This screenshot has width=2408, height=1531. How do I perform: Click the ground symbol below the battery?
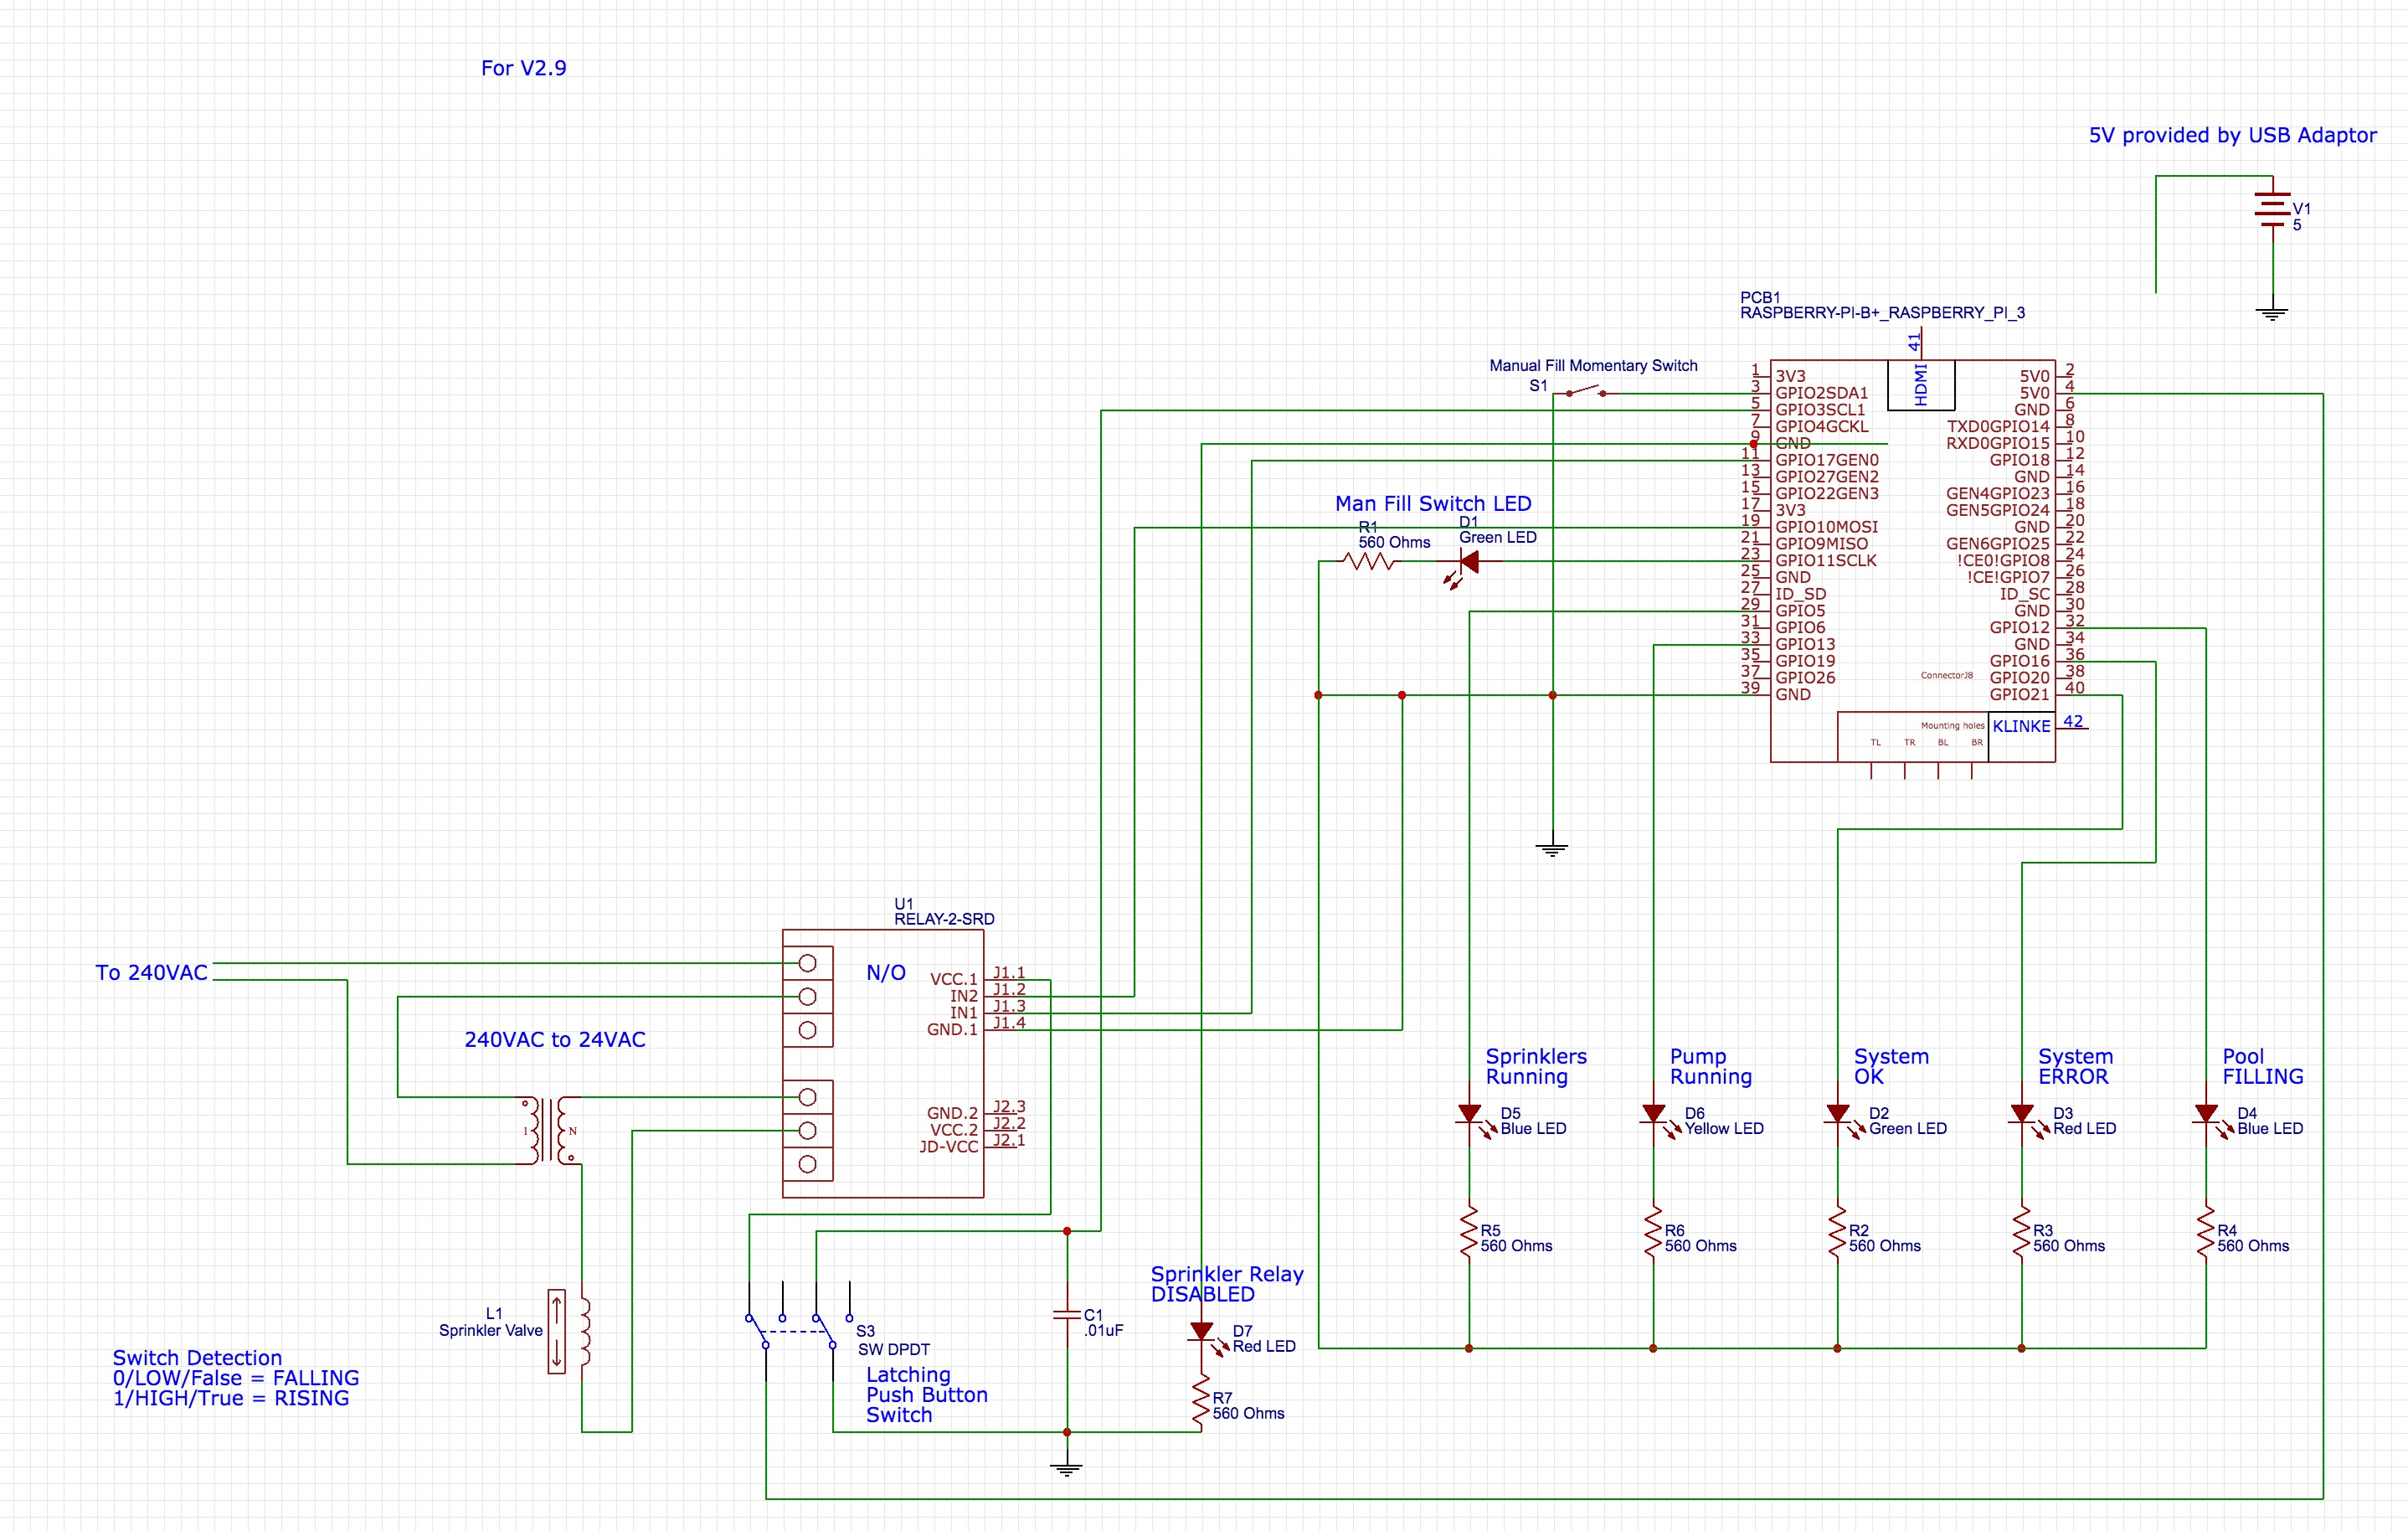coord(2272,313)
